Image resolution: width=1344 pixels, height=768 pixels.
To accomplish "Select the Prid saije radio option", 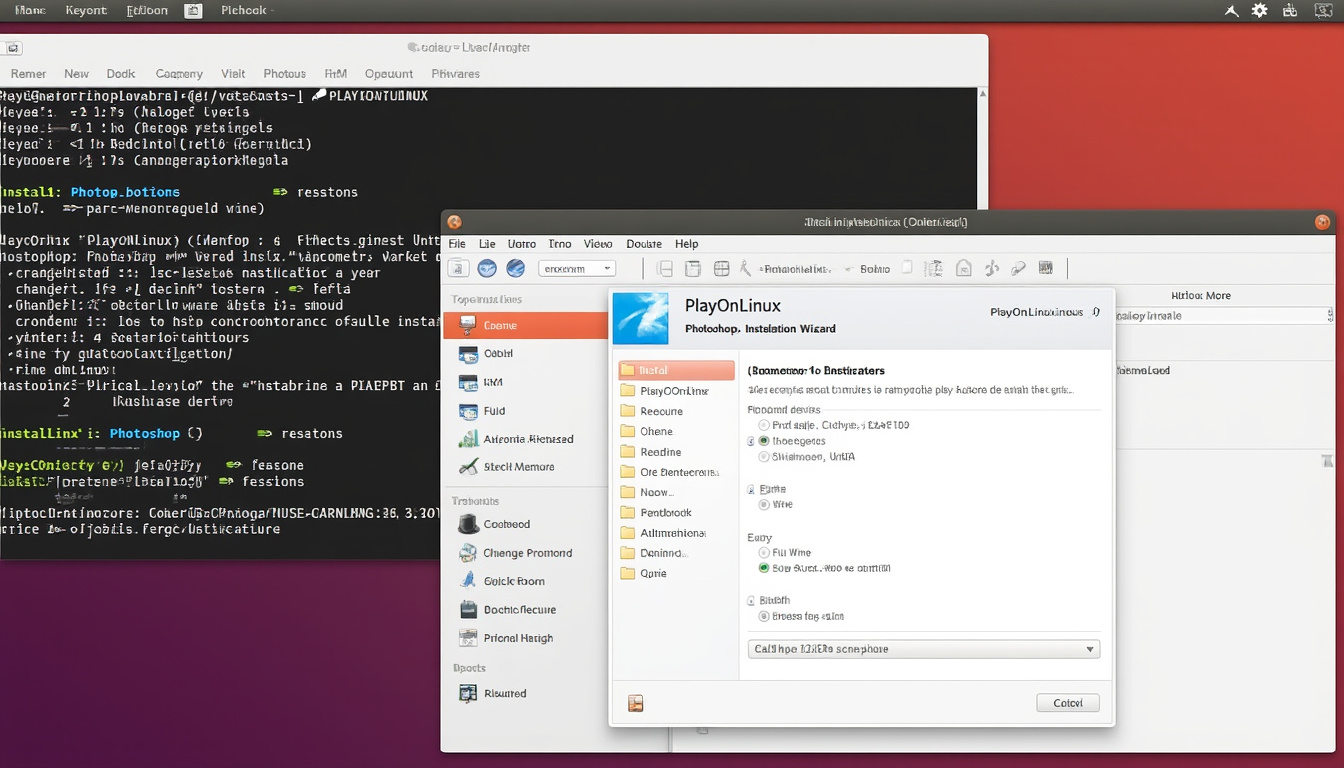I will tap(765, 425).
